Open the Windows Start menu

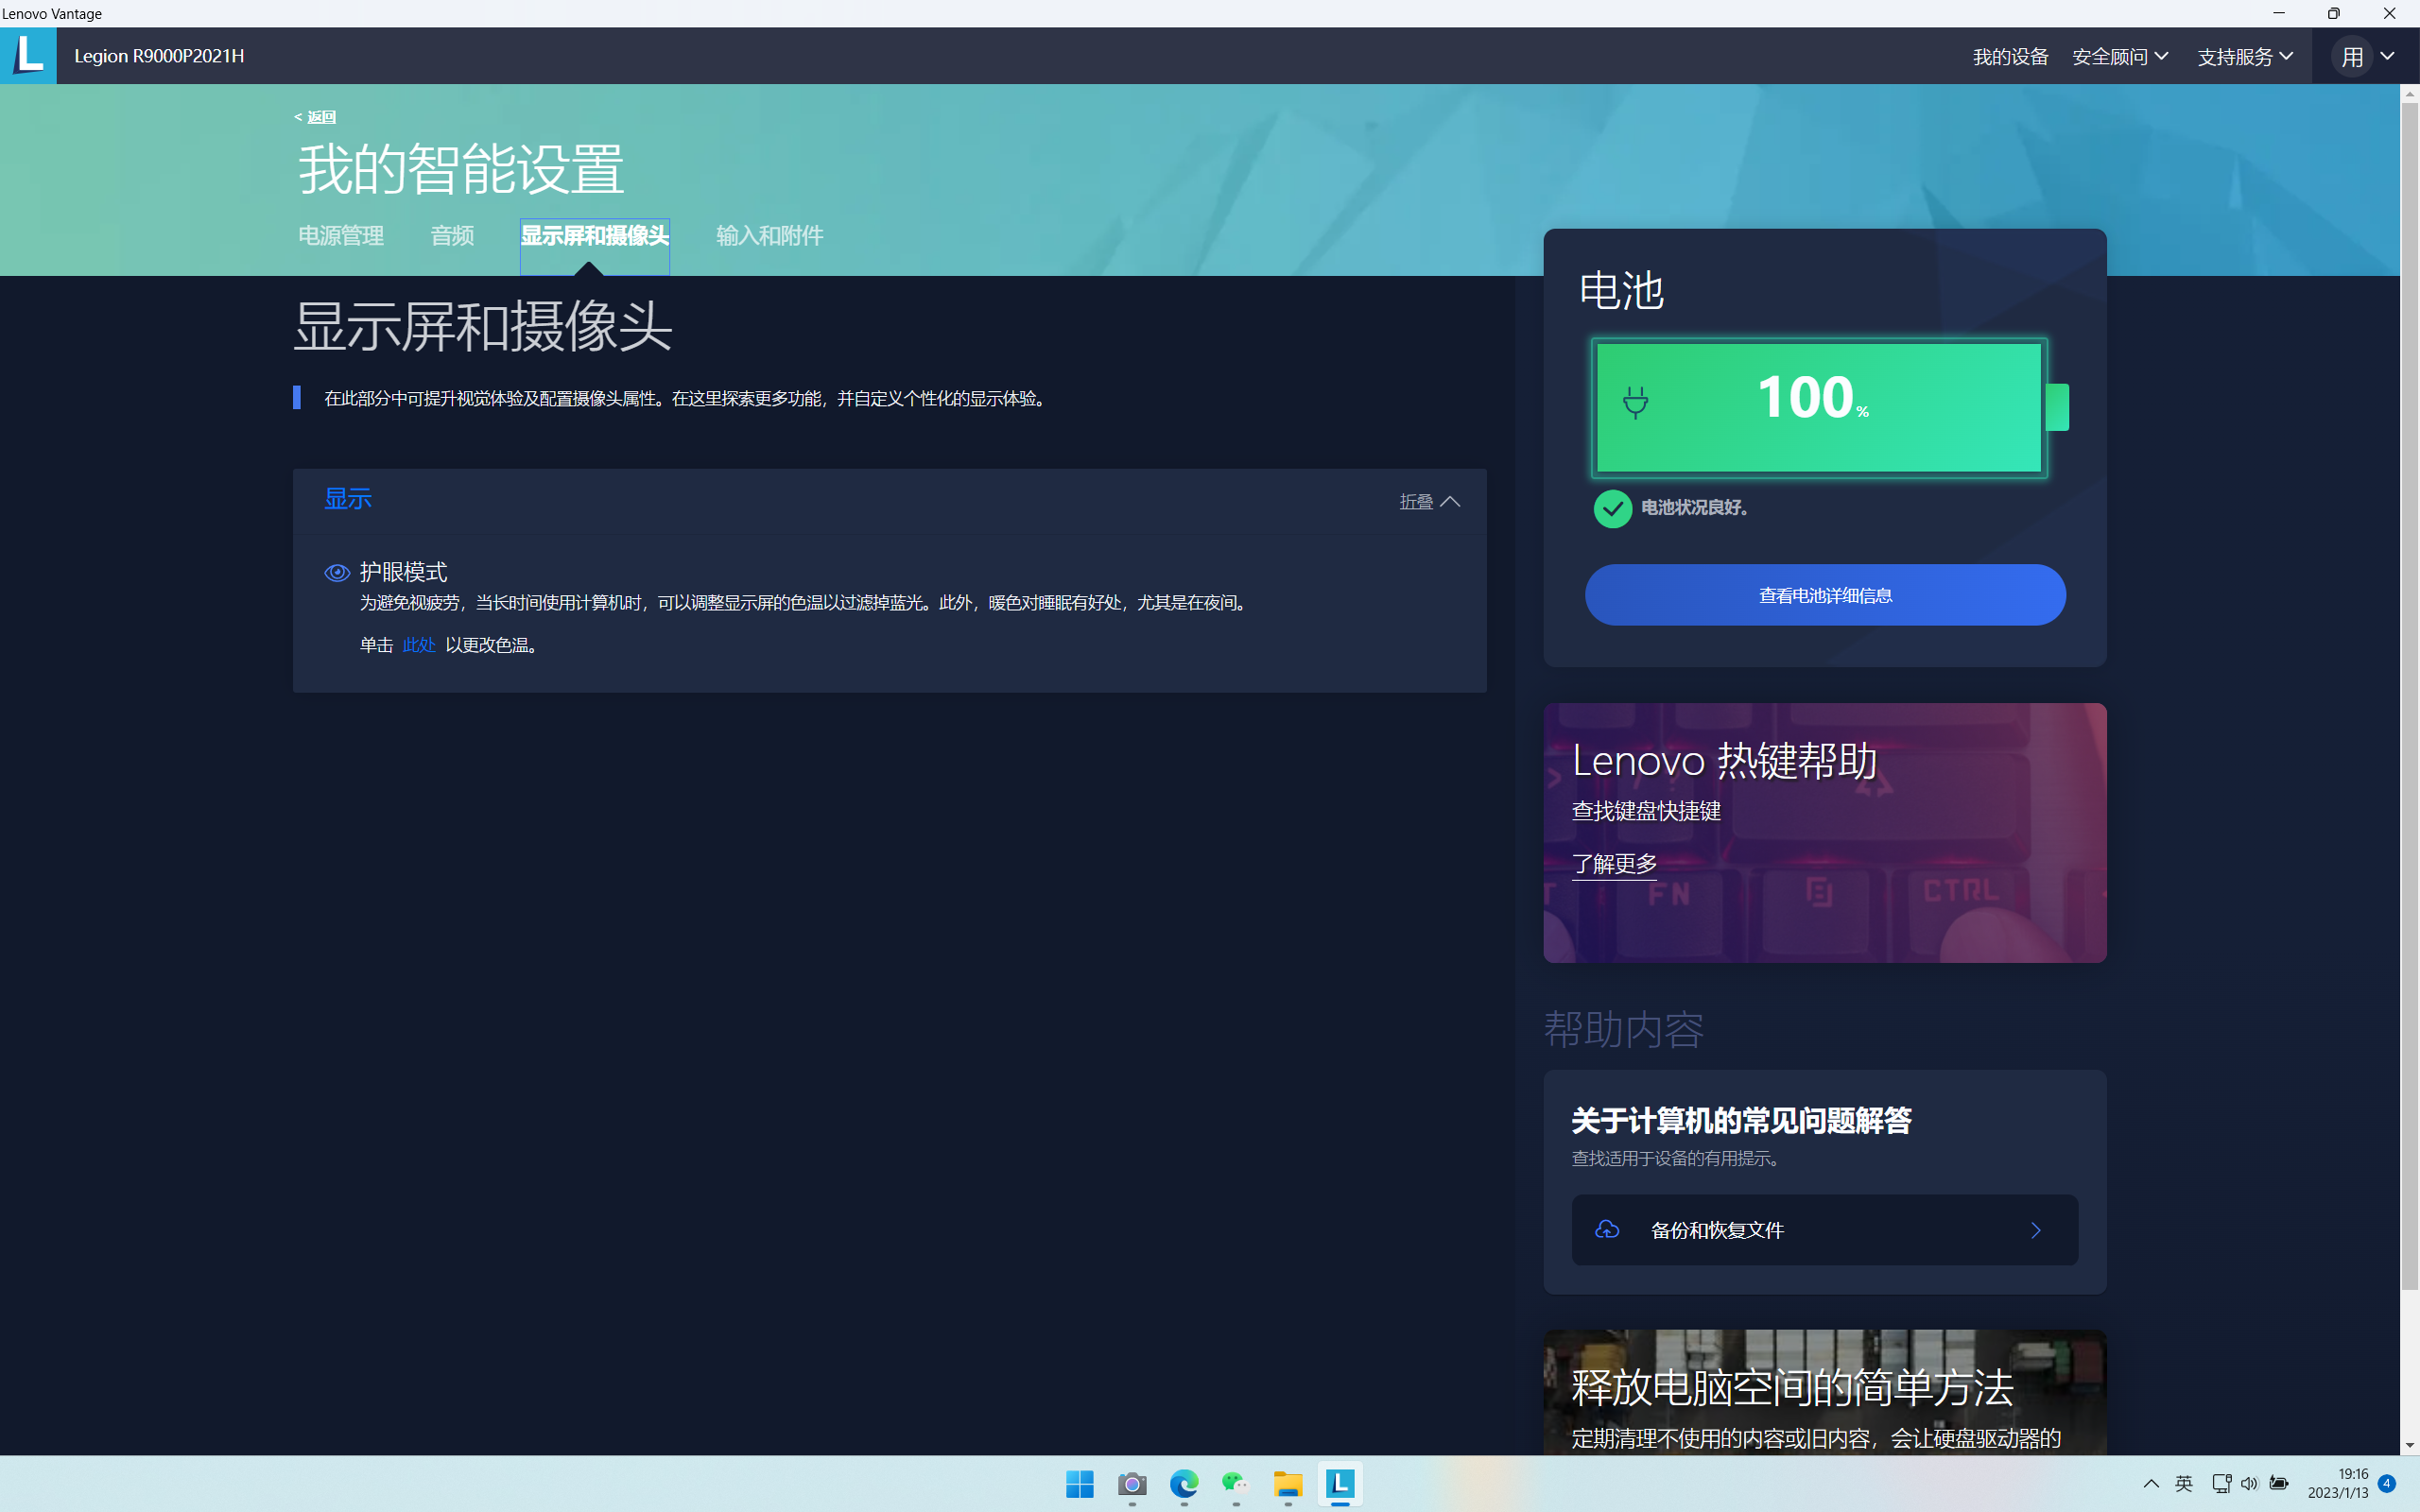(1080, 1484)
